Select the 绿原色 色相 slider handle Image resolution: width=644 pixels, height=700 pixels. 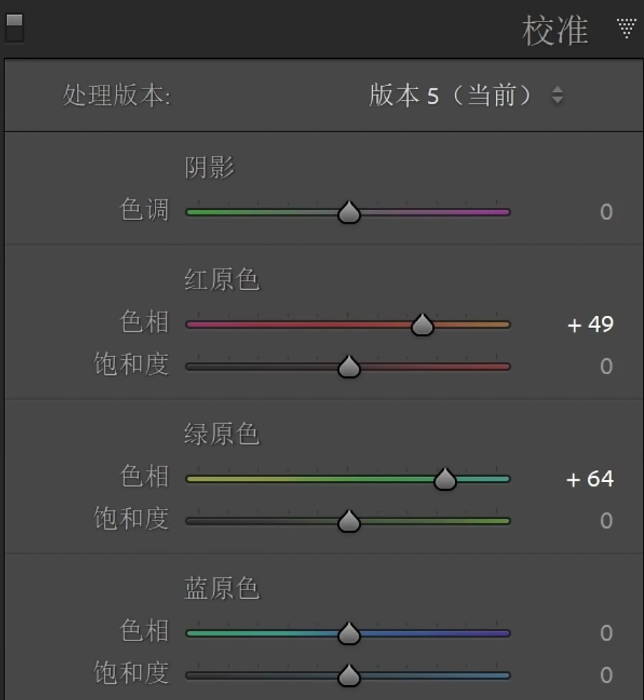445,479
